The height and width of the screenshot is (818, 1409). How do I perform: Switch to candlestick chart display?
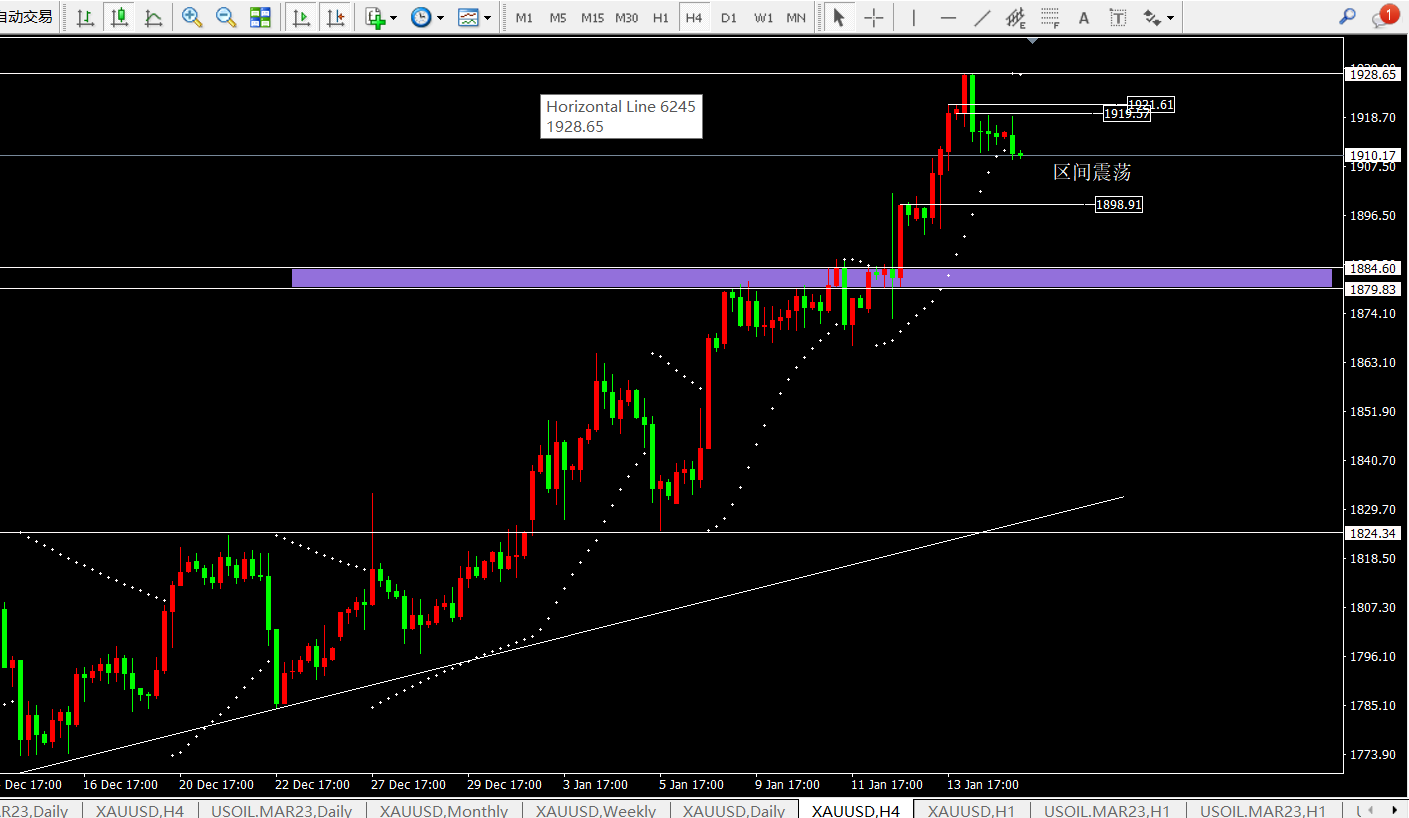tap(120, 17)
